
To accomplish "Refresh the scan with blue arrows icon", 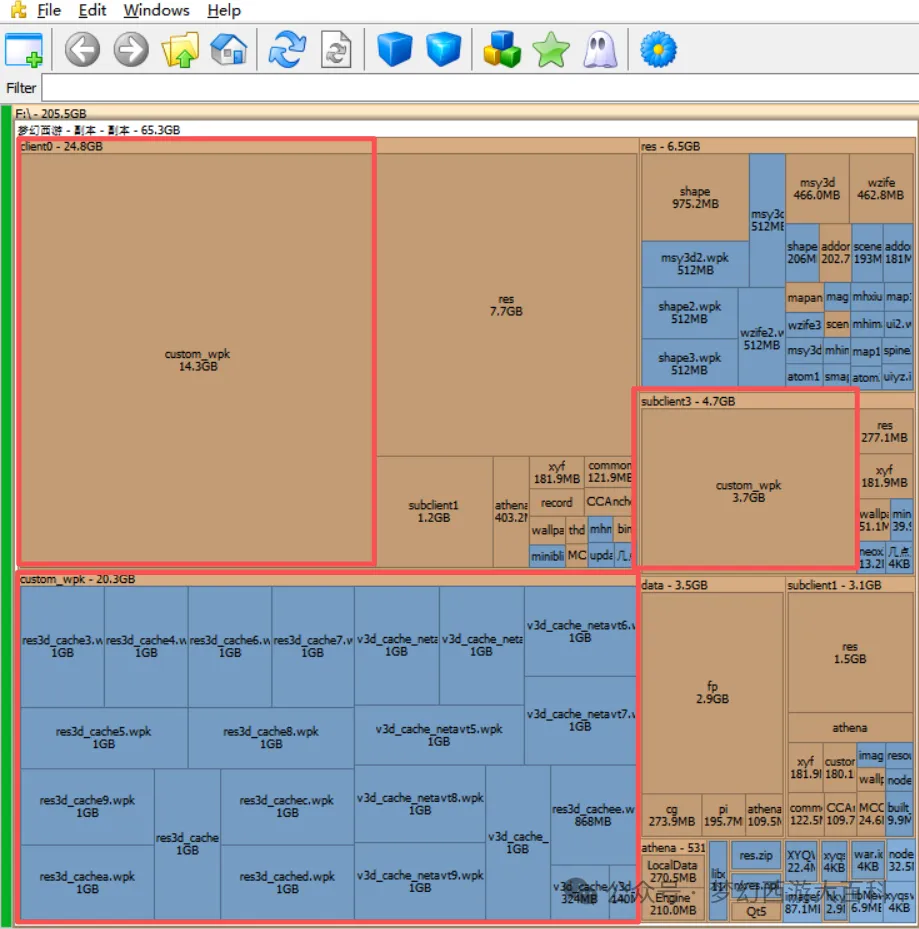I will (287, 49).
